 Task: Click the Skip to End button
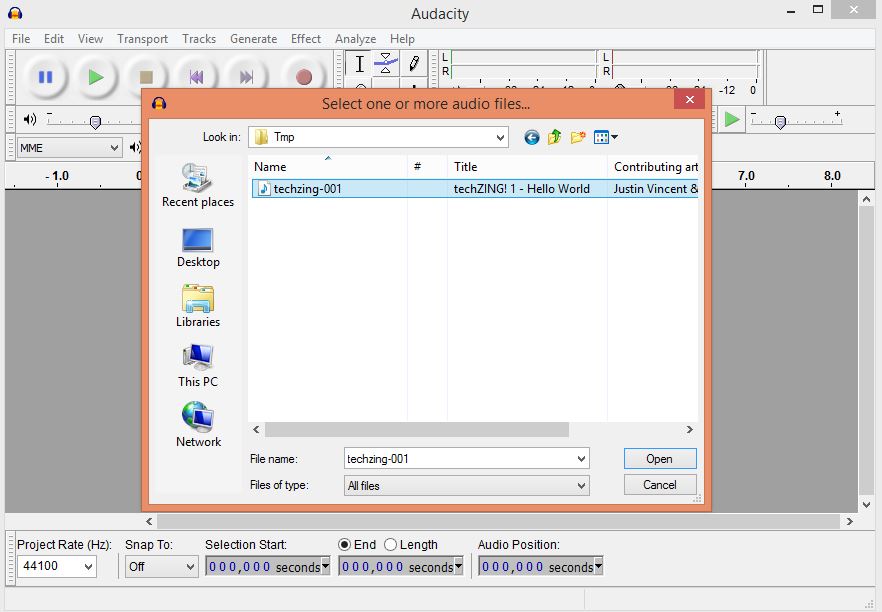246,77
